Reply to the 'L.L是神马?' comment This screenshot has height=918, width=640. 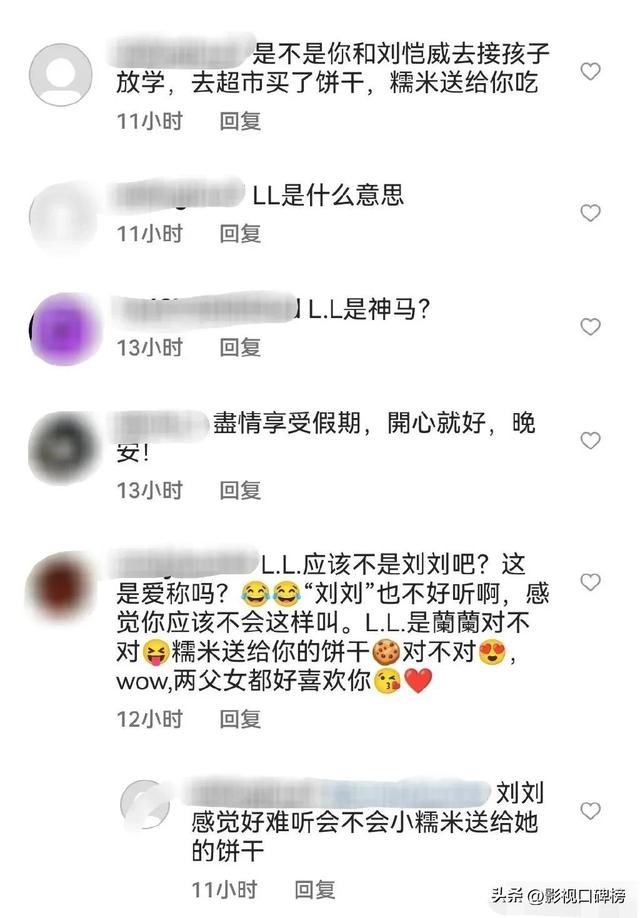pyautogui.click(x=240, y=347)
